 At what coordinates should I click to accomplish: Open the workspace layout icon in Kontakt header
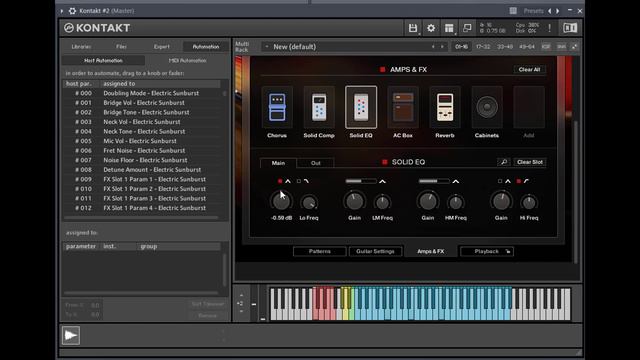[x=449, y=28]
